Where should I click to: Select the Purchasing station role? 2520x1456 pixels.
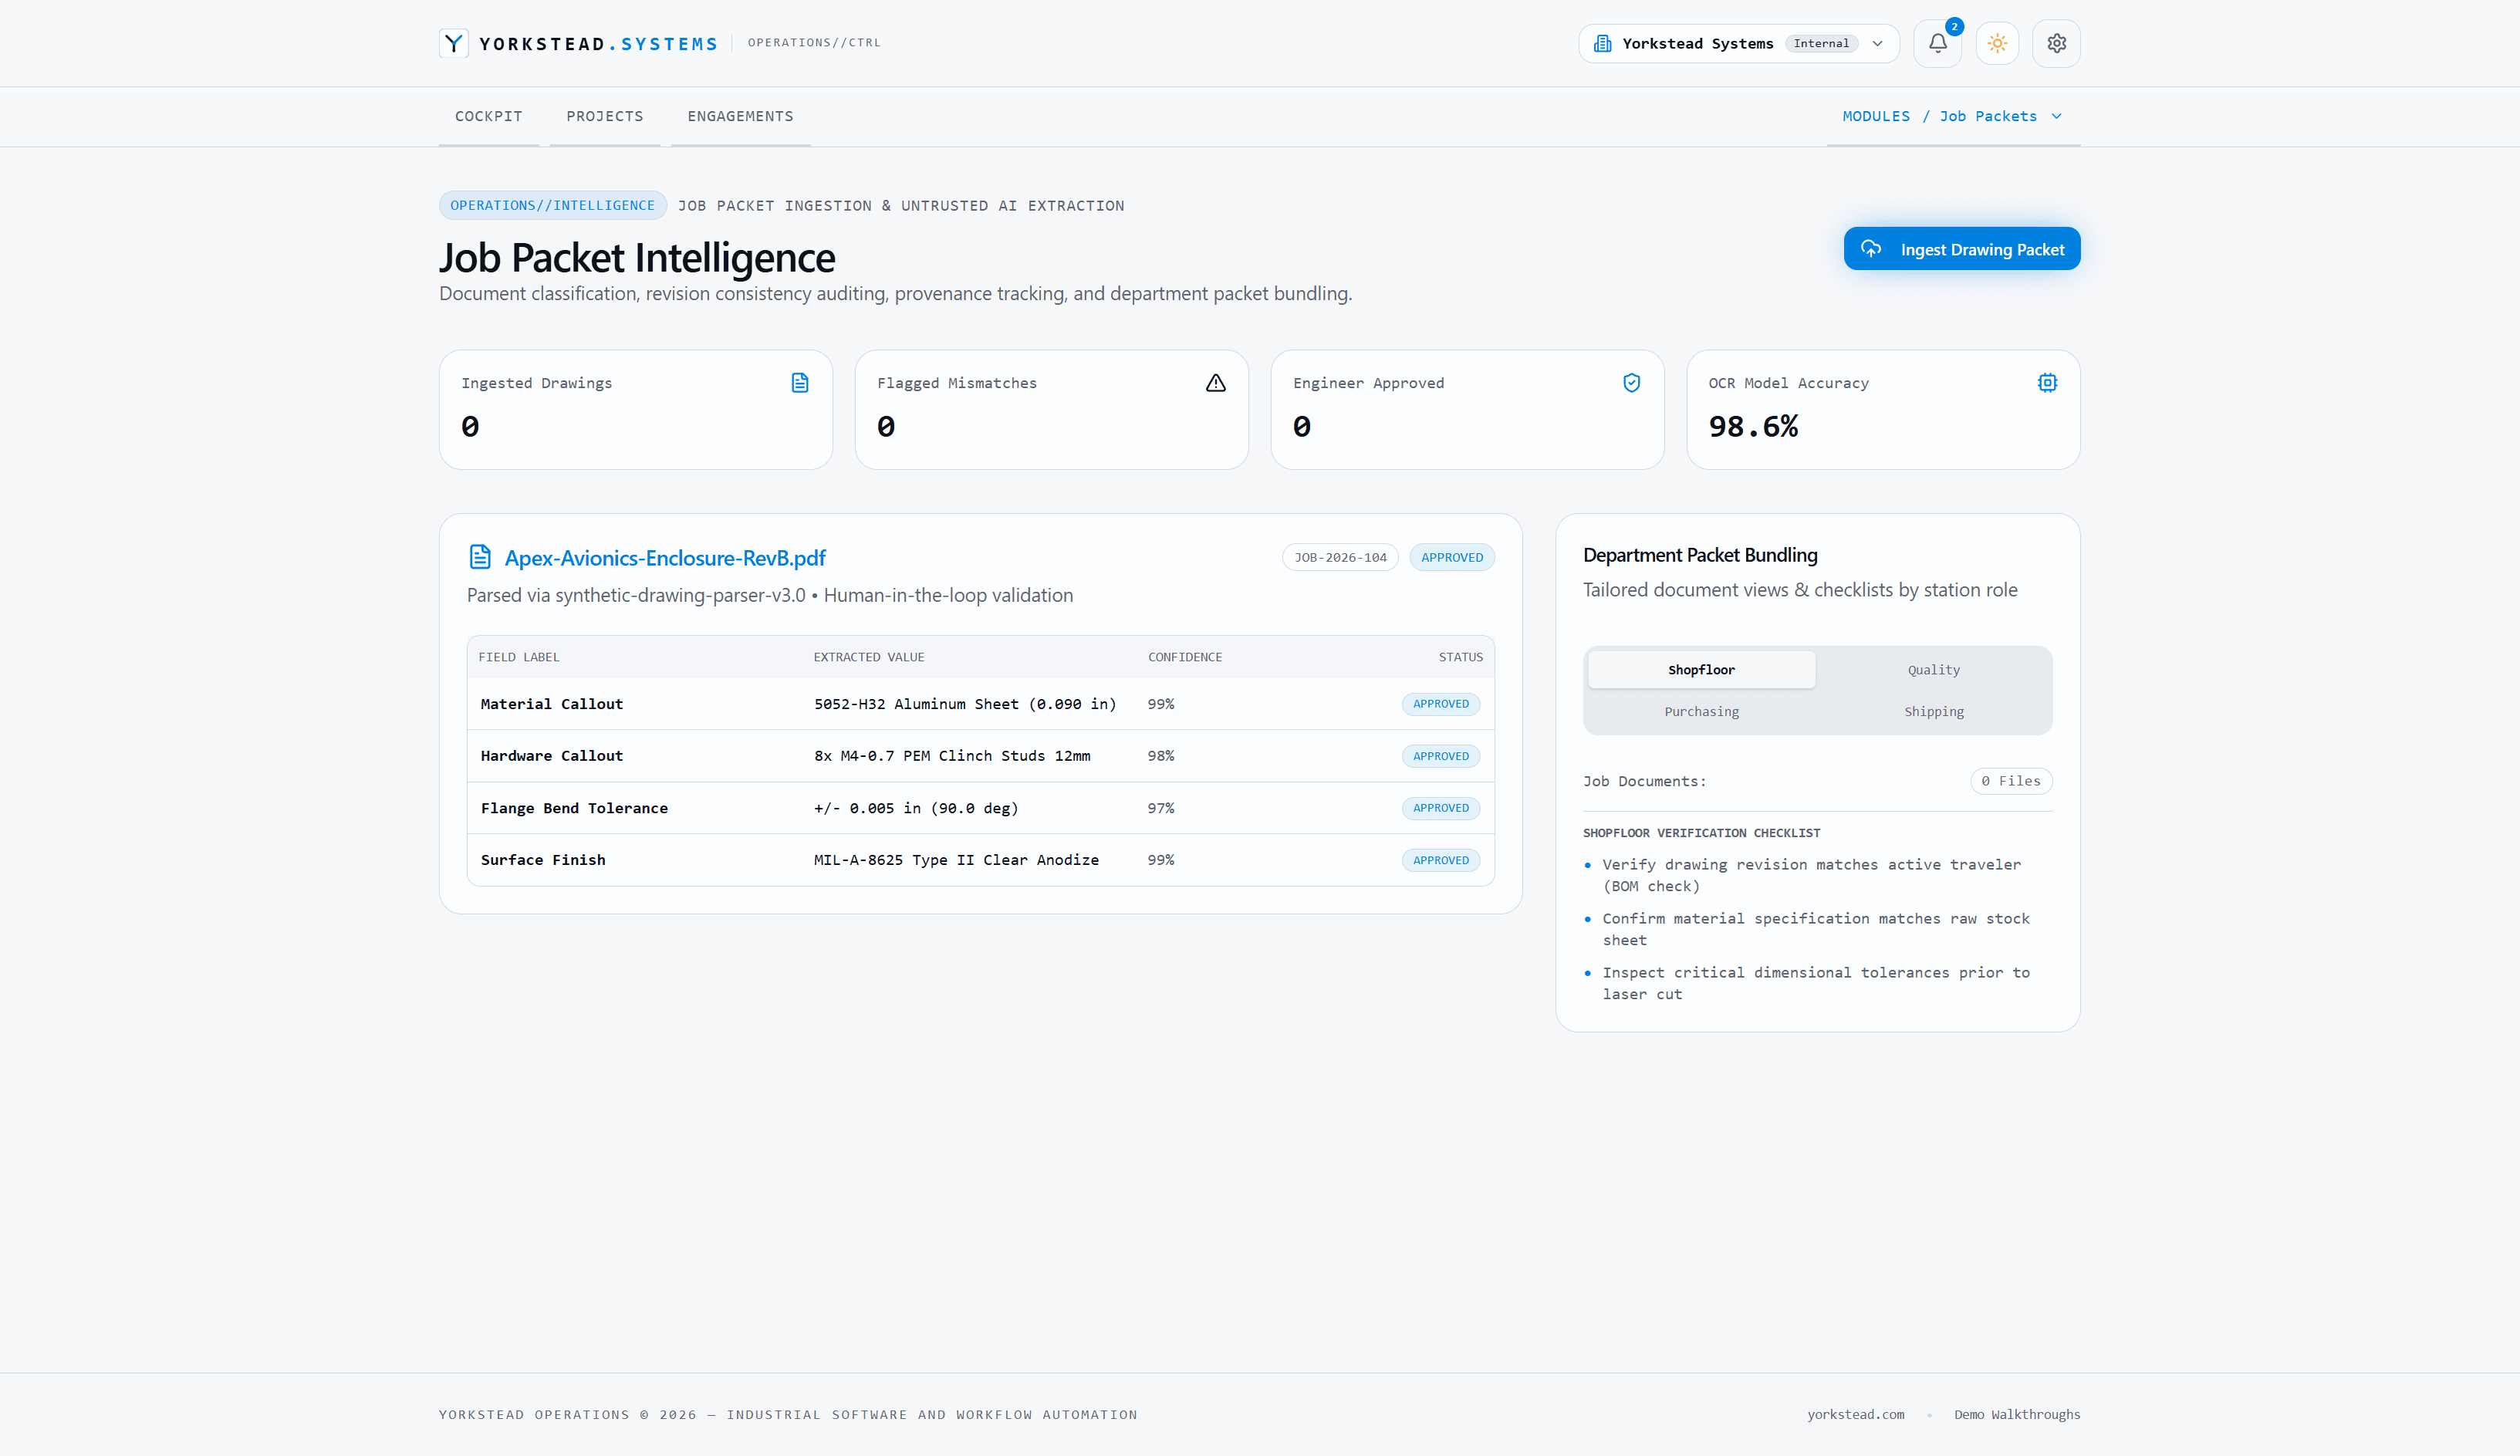click(x=1701, y=712)
